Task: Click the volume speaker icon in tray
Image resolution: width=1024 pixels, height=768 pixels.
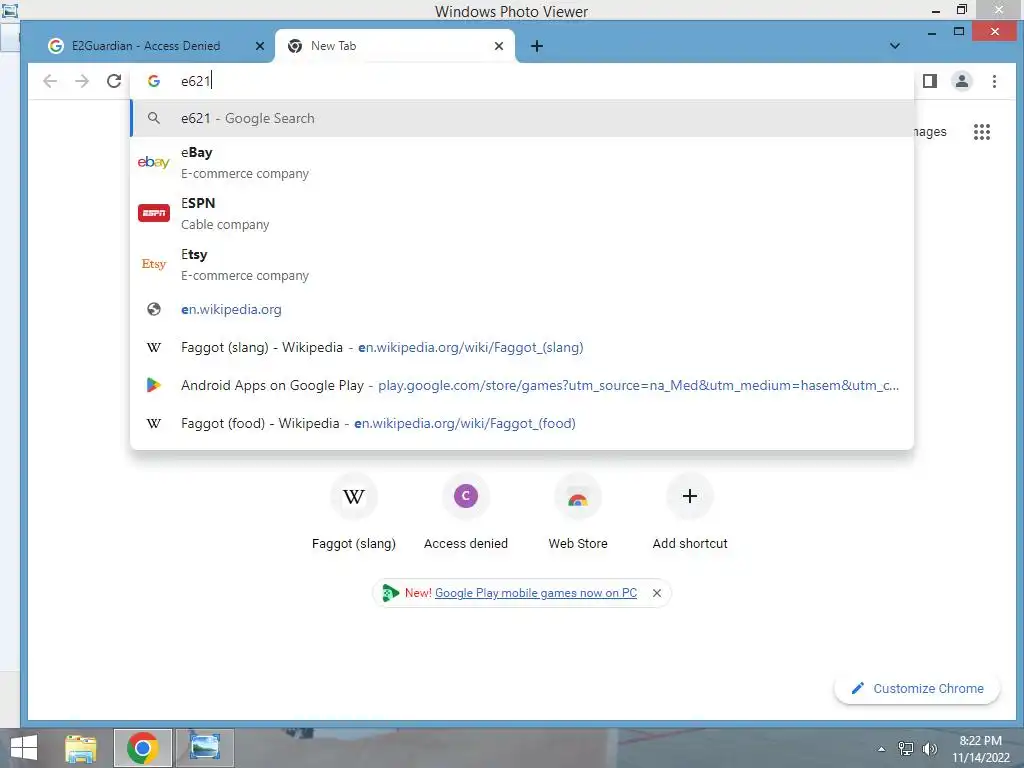Action: [929, 749]
